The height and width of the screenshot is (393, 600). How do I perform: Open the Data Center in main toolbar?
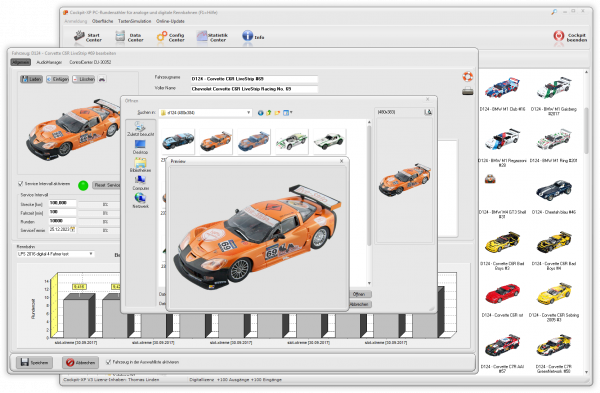[x=129, y=37]
